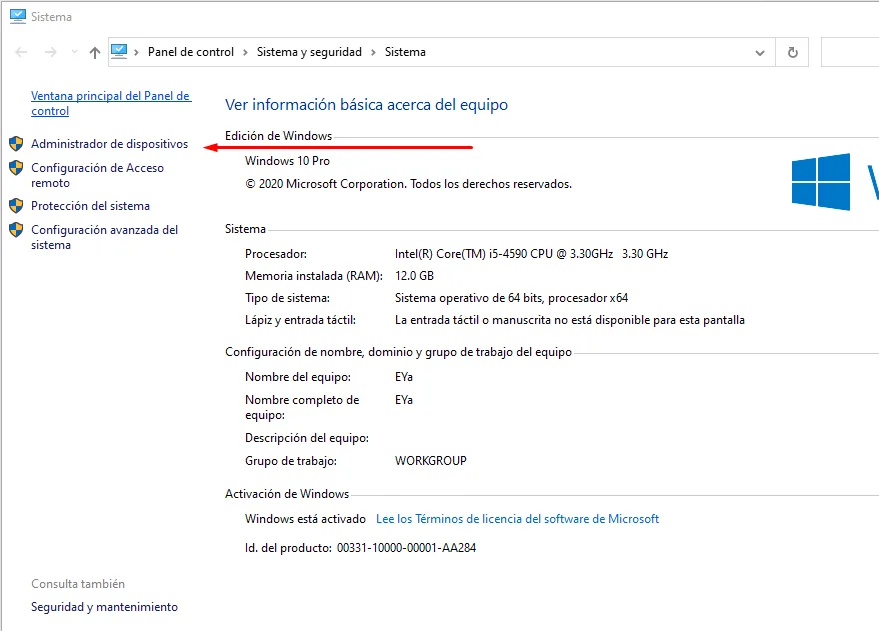Go up one level with the up arrow

pyautogui.click(x=94, y=52)
